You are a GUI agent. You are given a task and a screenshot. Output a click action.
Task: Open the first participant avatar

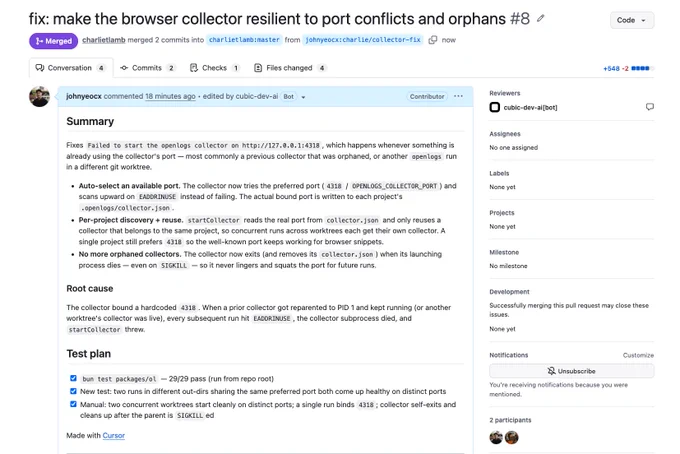click(496, 438)
